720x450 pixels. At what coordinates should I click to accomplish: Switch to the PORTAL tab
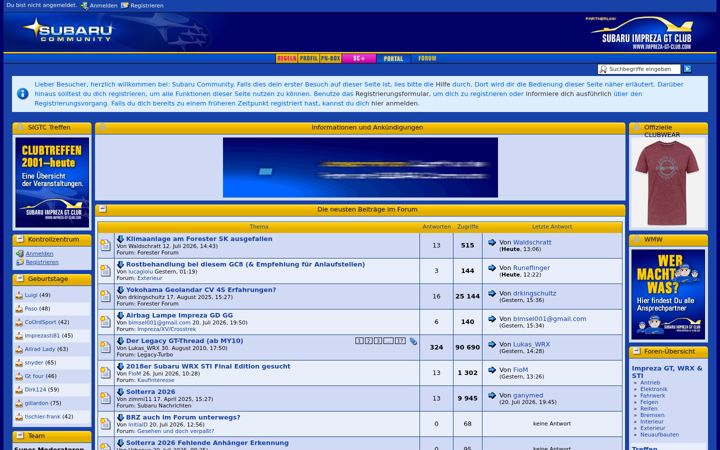pyautogui.click(x=393, y=58)
